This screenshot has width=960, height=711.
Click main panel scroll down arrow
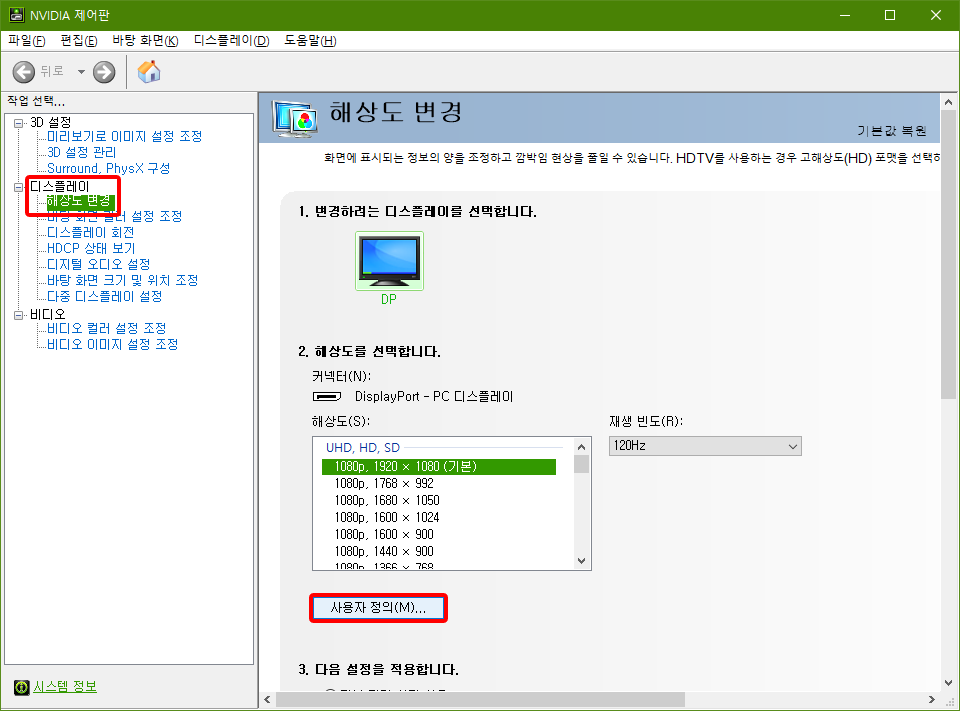pos(948,683)
